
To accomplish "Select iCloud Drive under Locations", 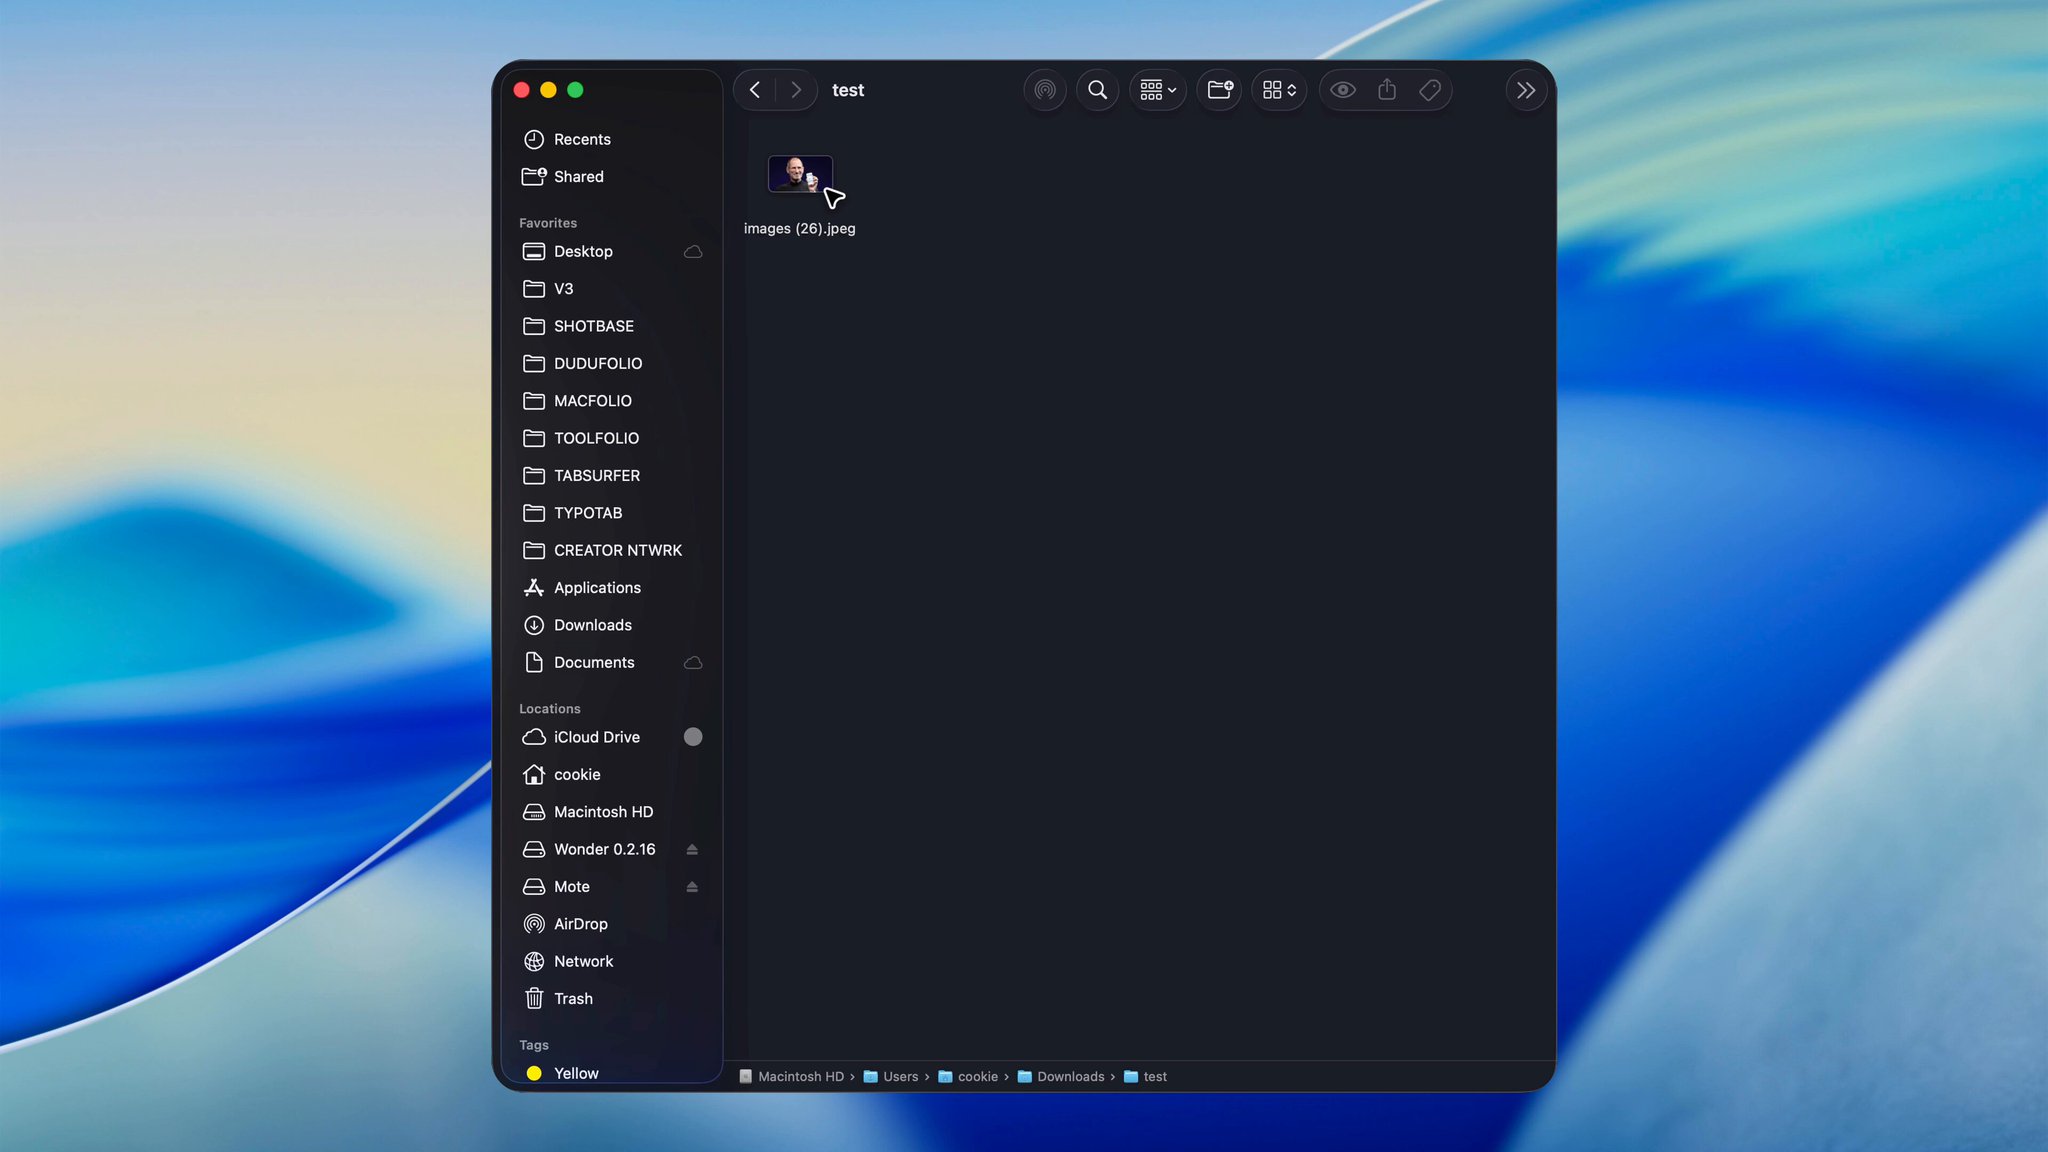I will (612, 737).
